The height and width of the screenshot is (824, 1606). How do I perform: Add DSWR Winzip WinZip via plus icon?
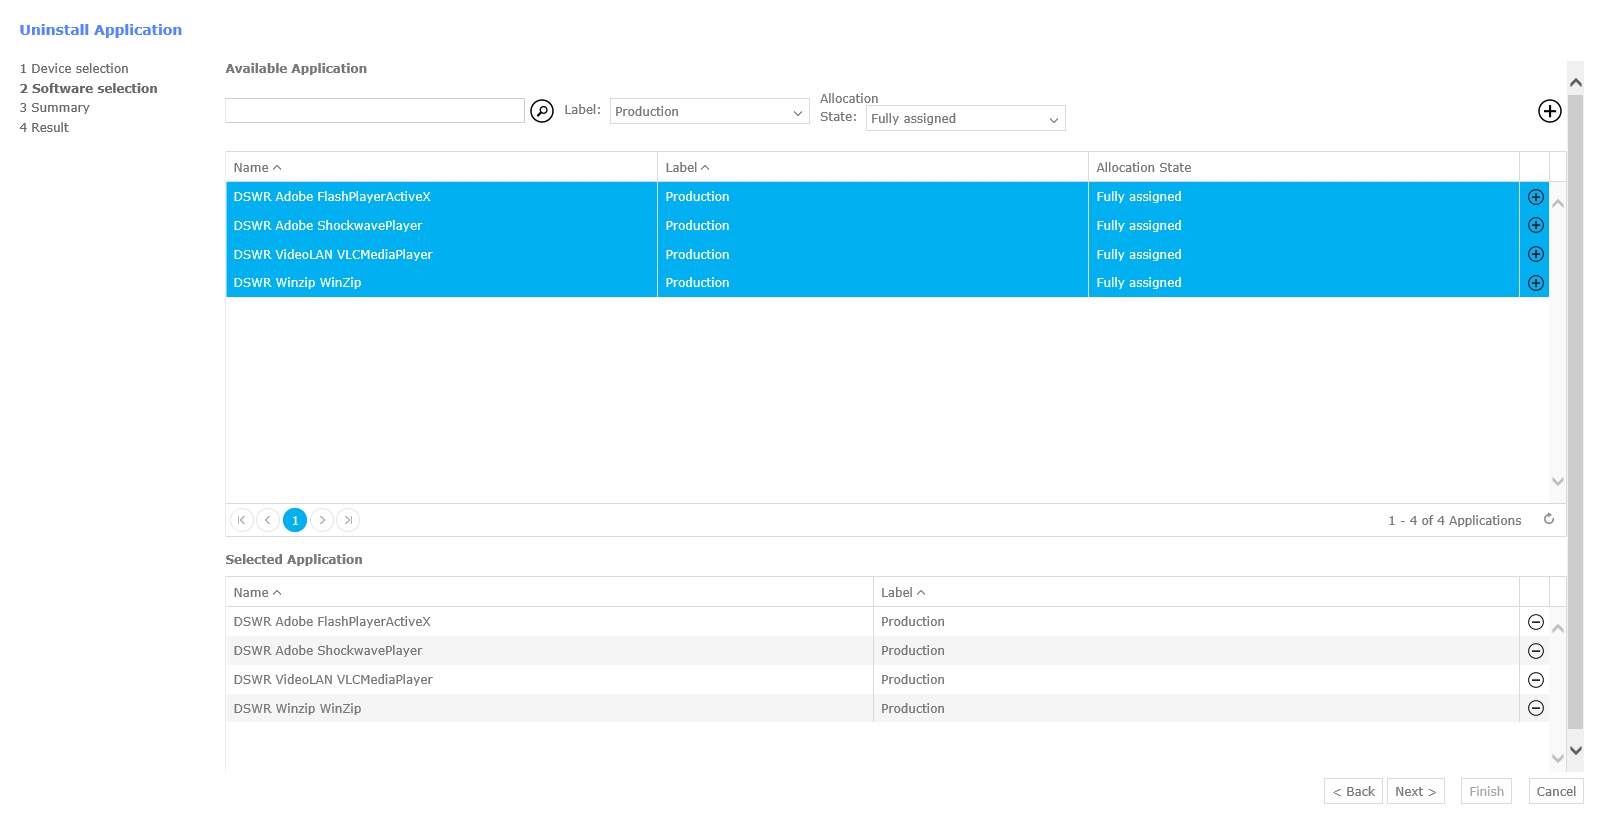pos(1535,283)
